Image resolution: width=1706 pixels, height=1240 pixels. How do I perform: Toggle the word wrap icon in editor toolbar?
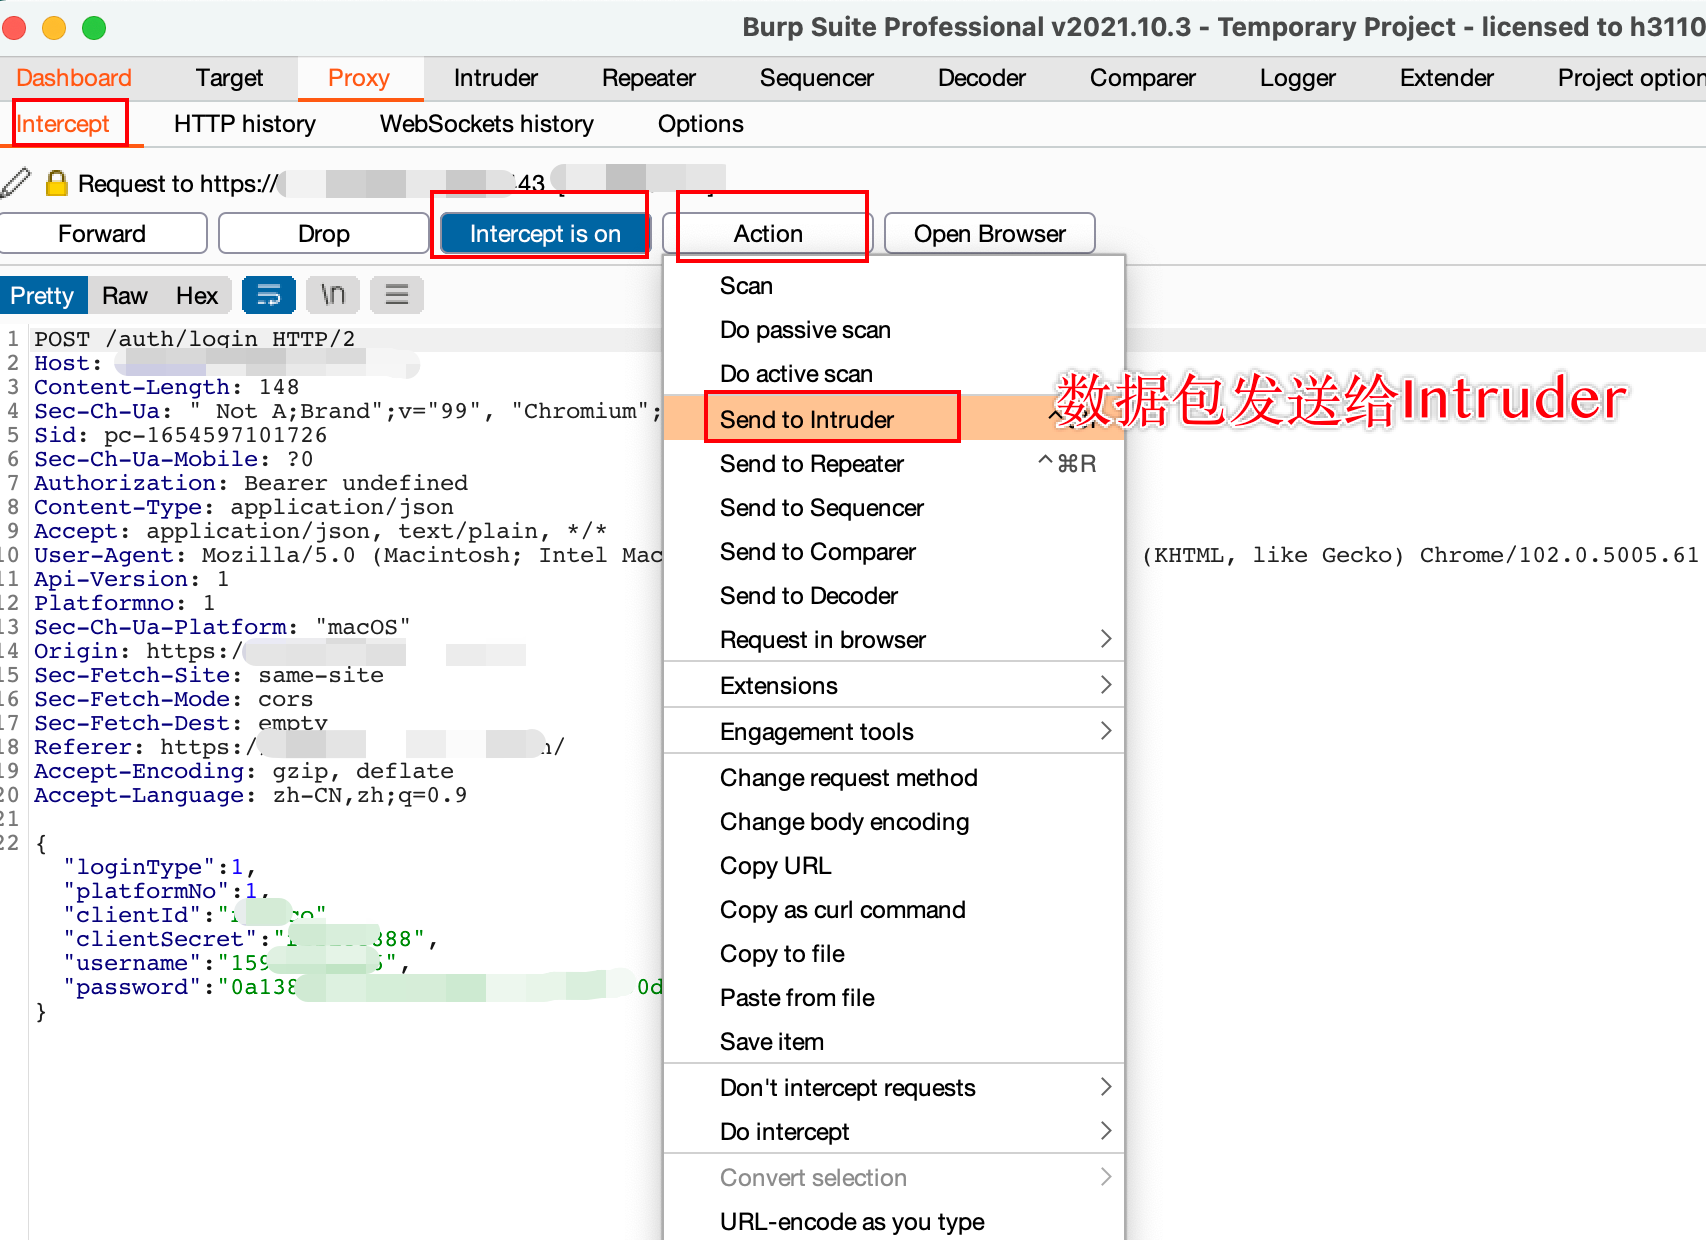pos(268,295)
